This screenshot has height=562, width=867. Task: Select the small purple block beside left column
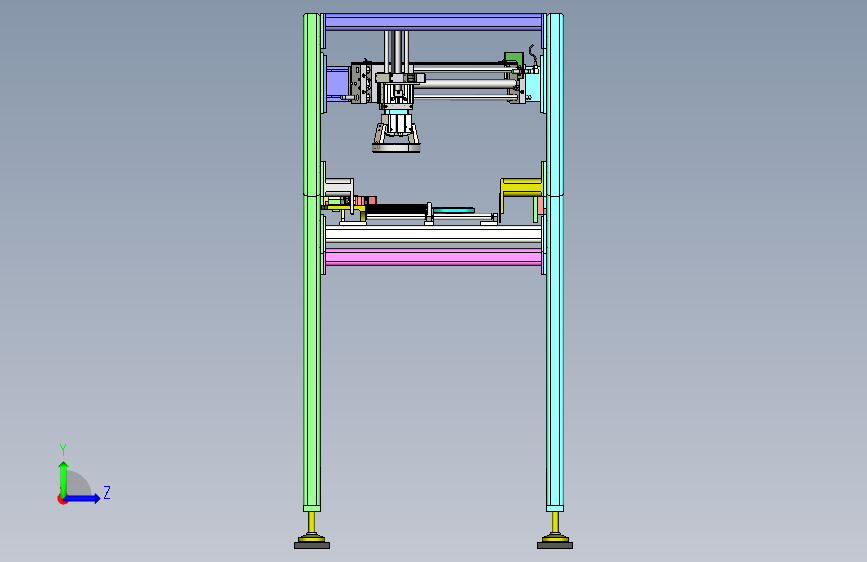point(337,83)
